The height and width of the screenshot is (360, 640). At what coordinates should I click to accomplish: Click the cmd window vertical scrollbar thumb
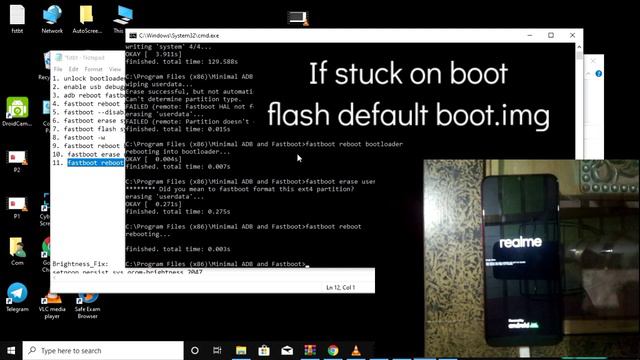579,56
